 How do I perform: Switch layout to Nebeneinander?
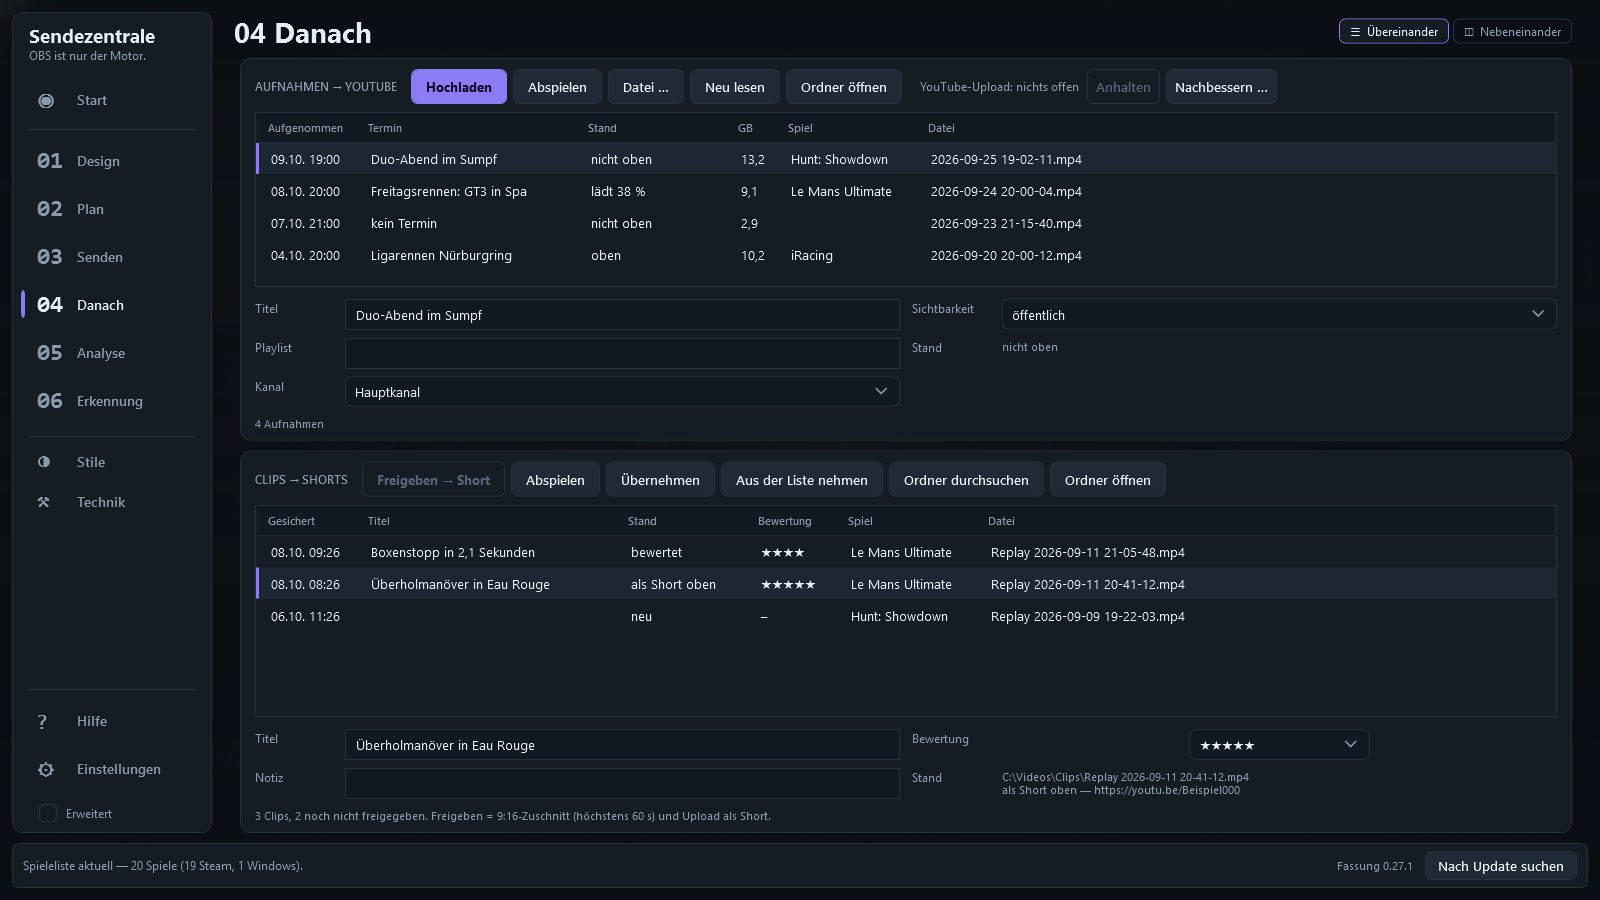[1512, 32]
